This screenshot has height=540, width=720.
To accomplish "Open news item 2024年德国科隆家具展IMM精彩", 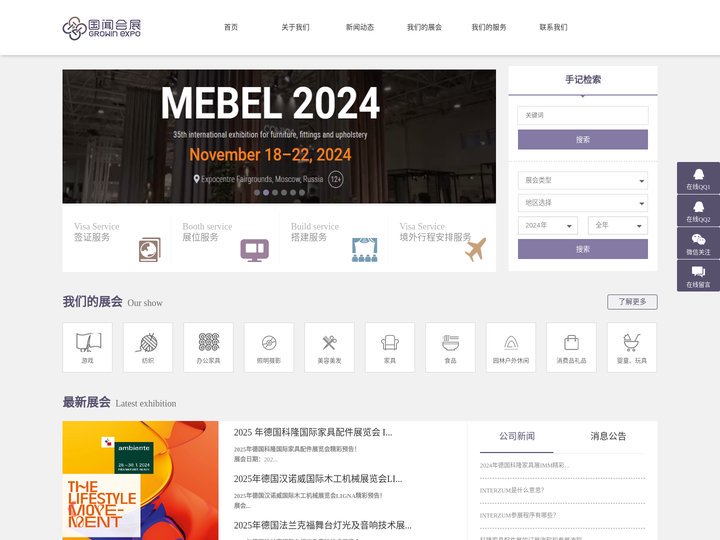I will tap(524, 466).
